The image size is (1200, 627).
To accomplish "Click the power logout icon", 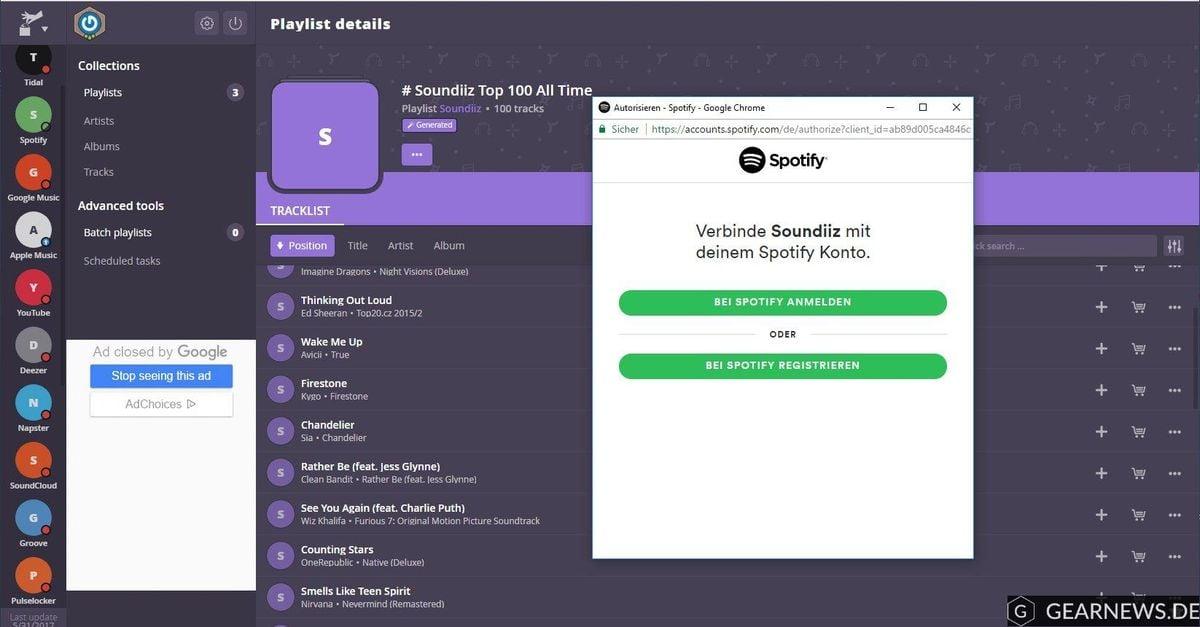I will click(x=235, y=23).
